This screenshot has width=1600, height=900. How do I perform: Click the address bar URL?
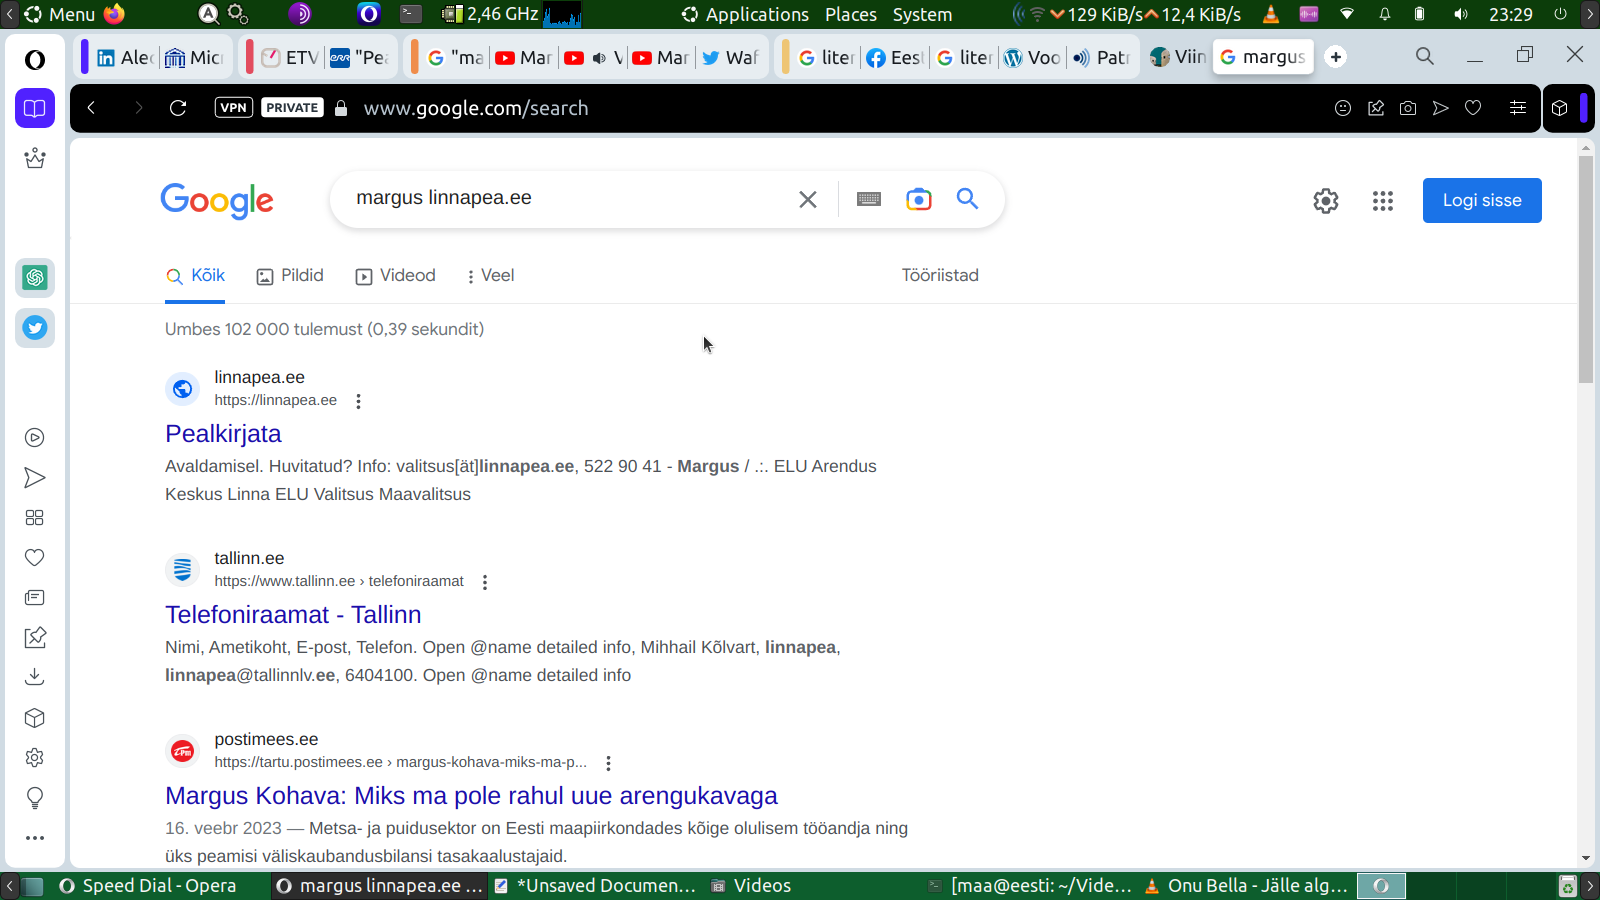(x=476, y=108)
